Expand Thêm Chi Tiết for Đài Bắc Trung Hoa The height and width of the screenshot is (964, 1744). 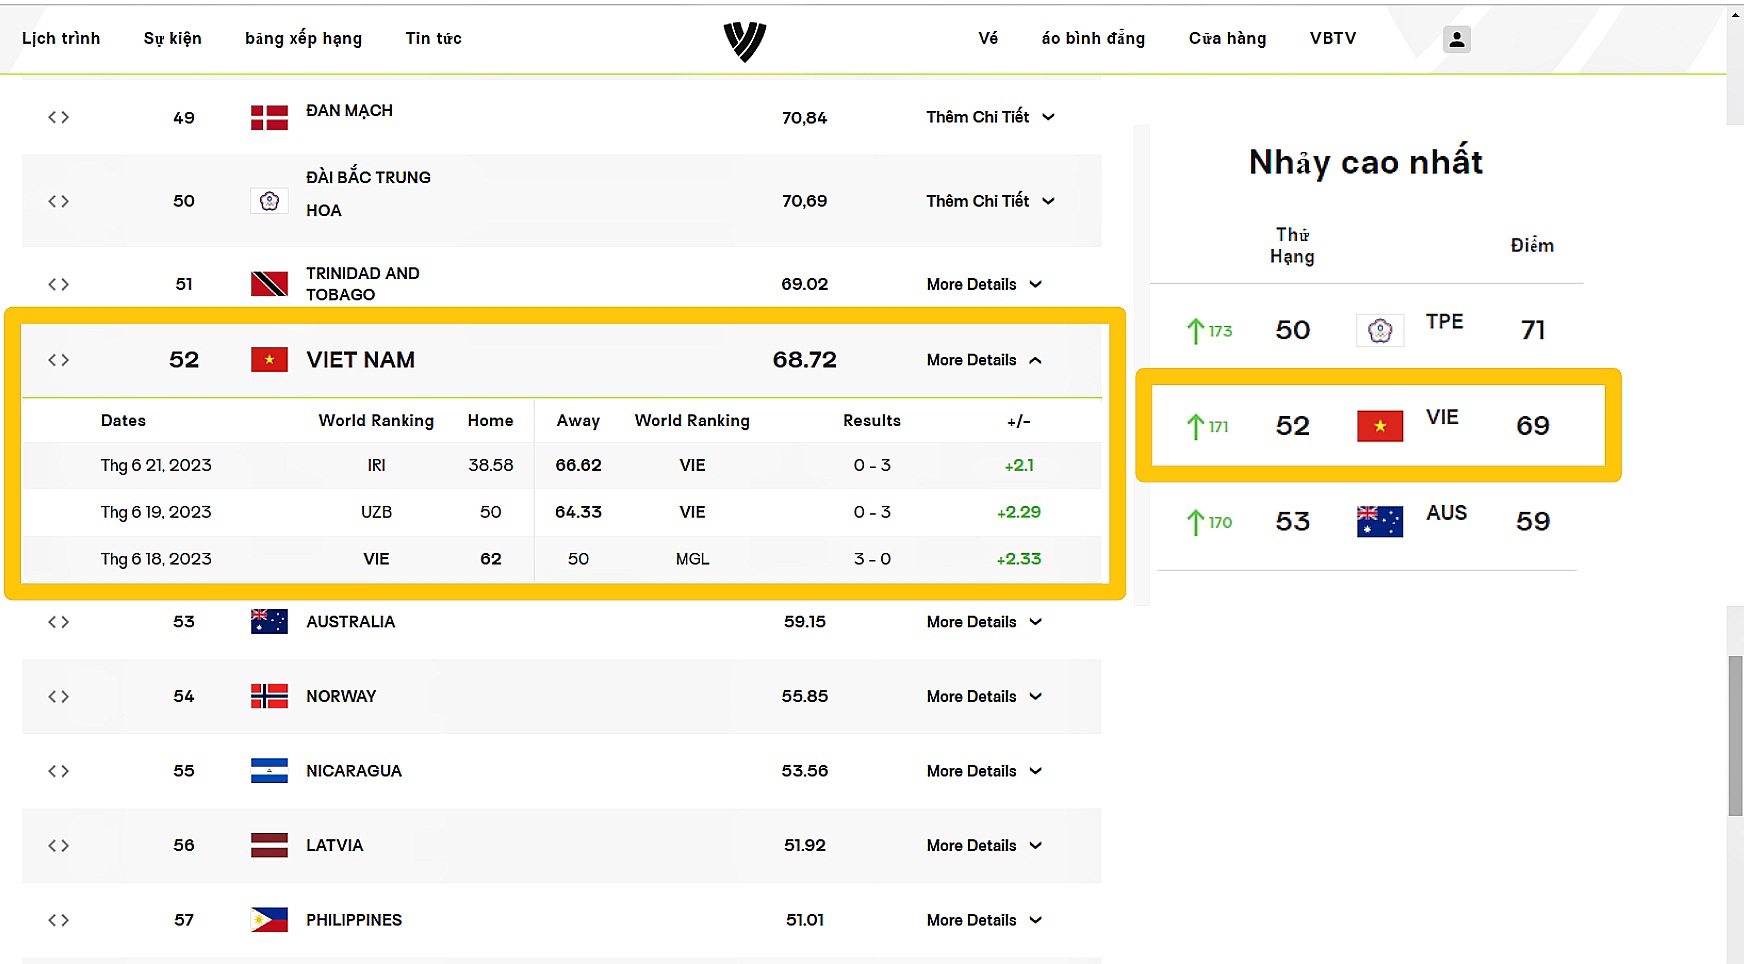pyautogui.click(x=990, y=201)
